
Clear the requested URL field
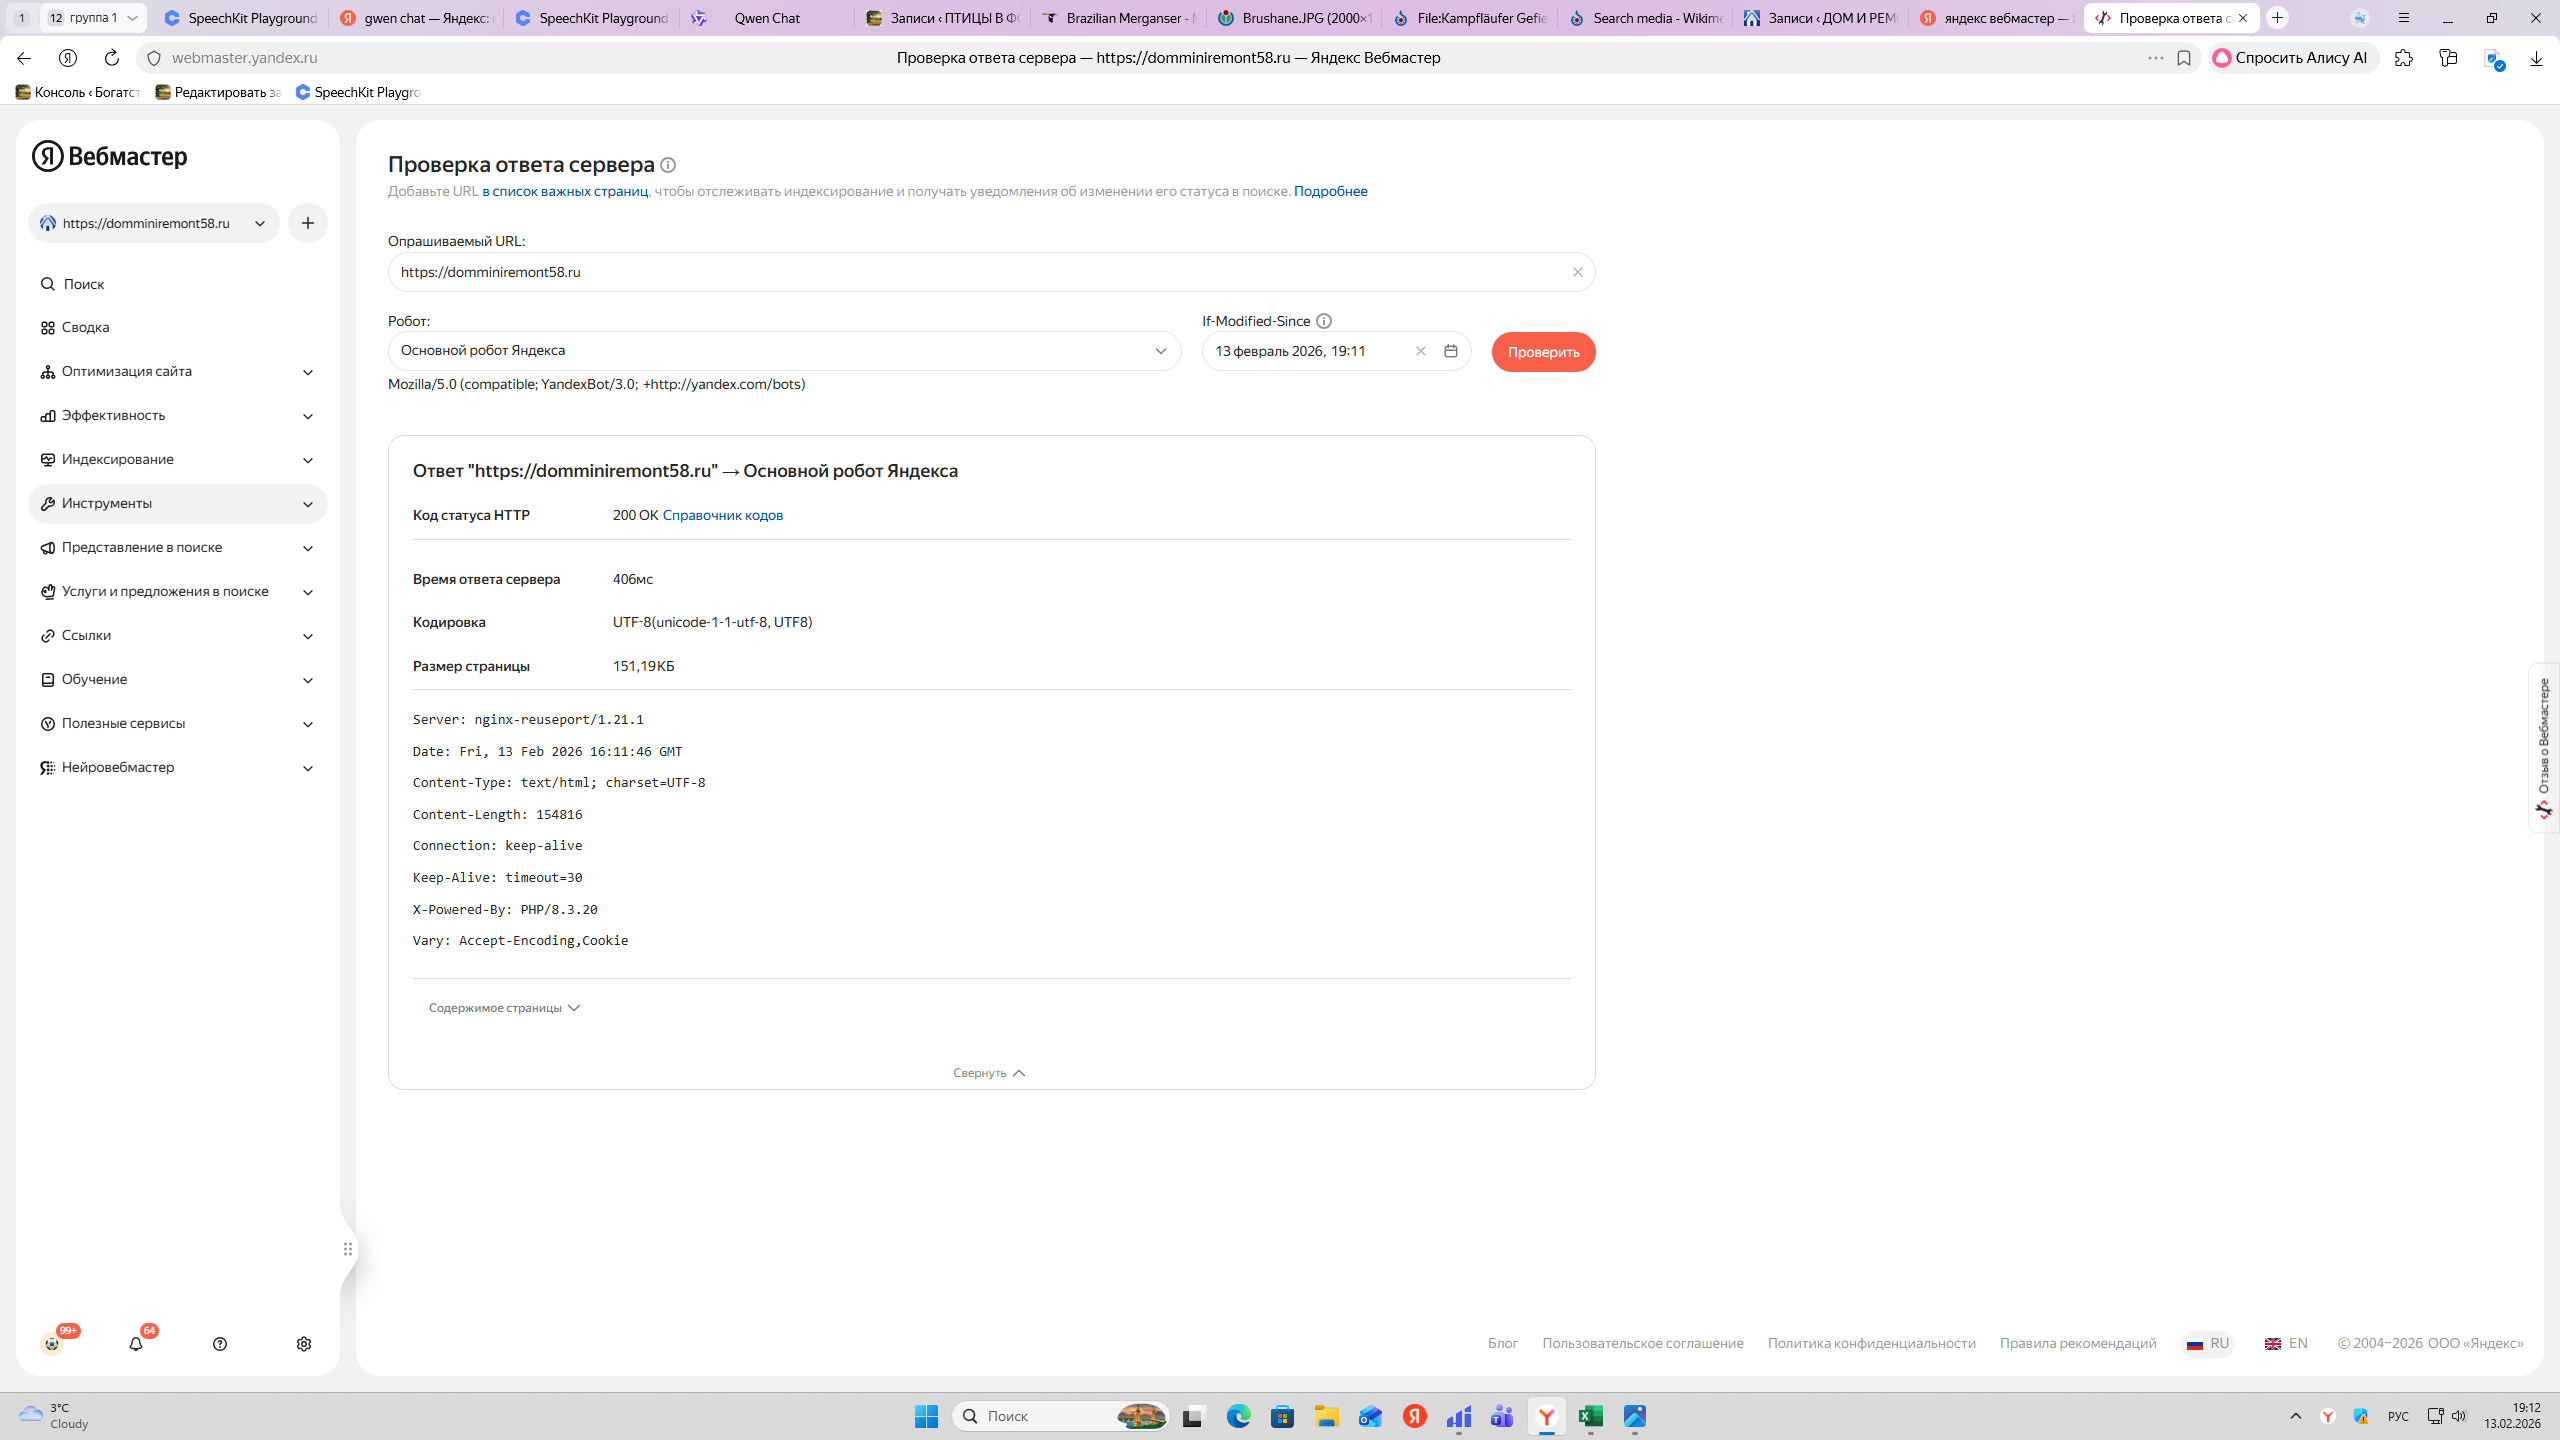click(x=1577, y=272)
